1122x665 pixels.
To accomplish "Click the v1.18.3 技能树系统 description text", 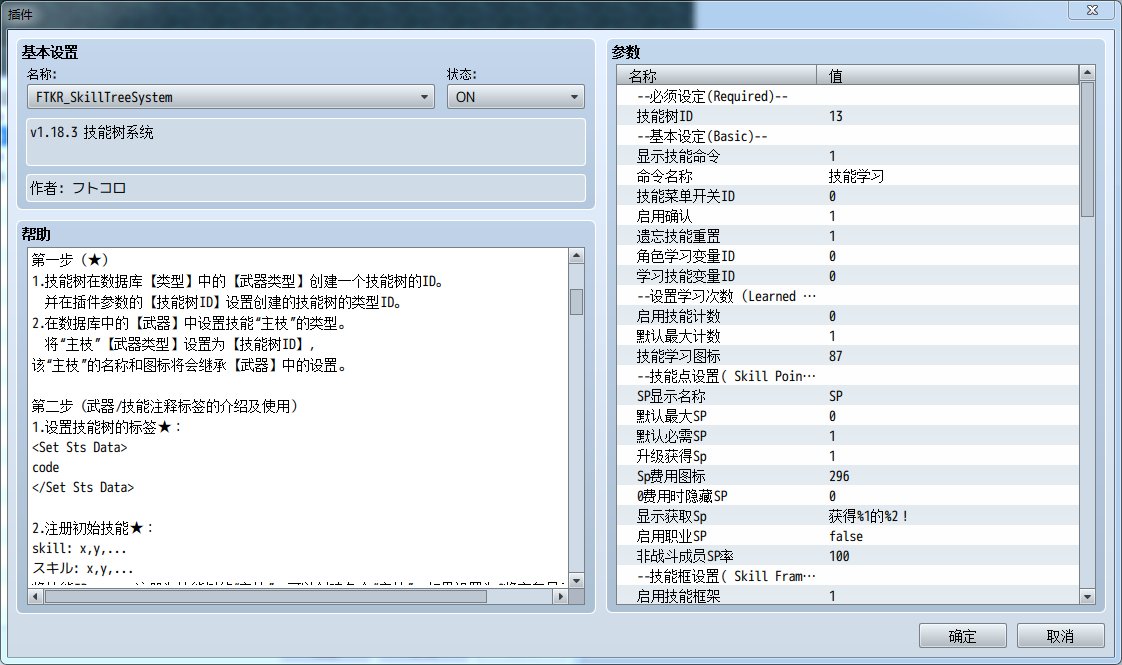I will pos(92,132).
